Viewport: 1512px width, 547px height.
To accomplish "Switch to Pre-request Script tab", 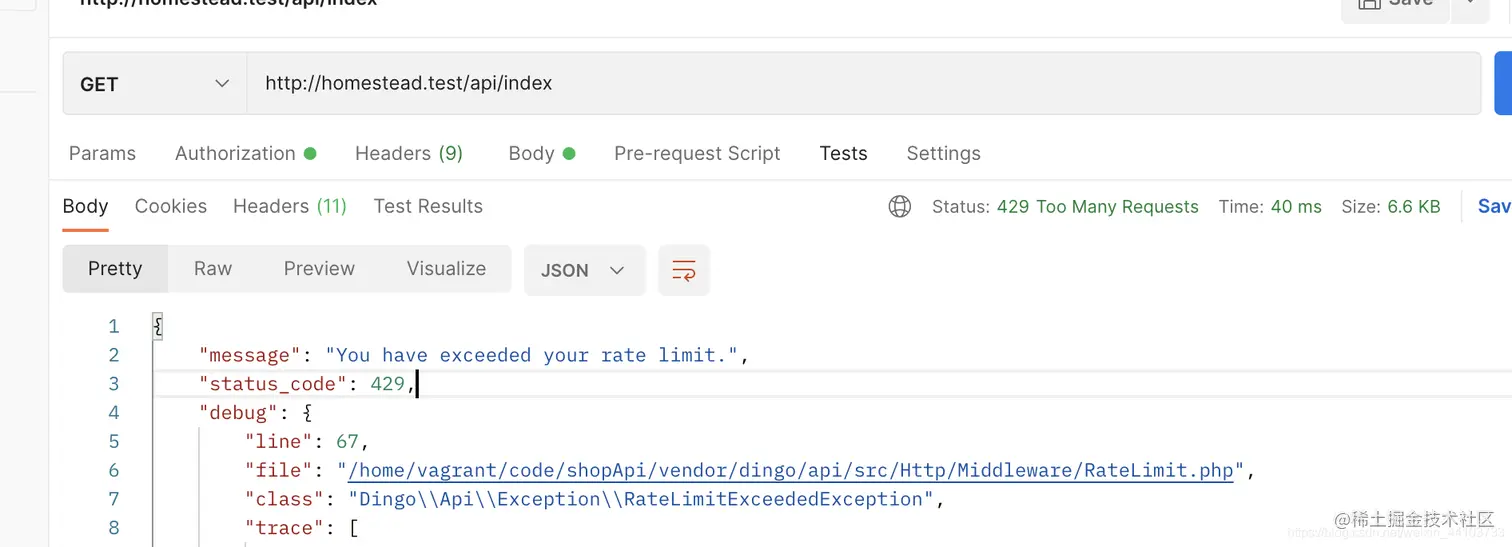I will coord(697,153).
